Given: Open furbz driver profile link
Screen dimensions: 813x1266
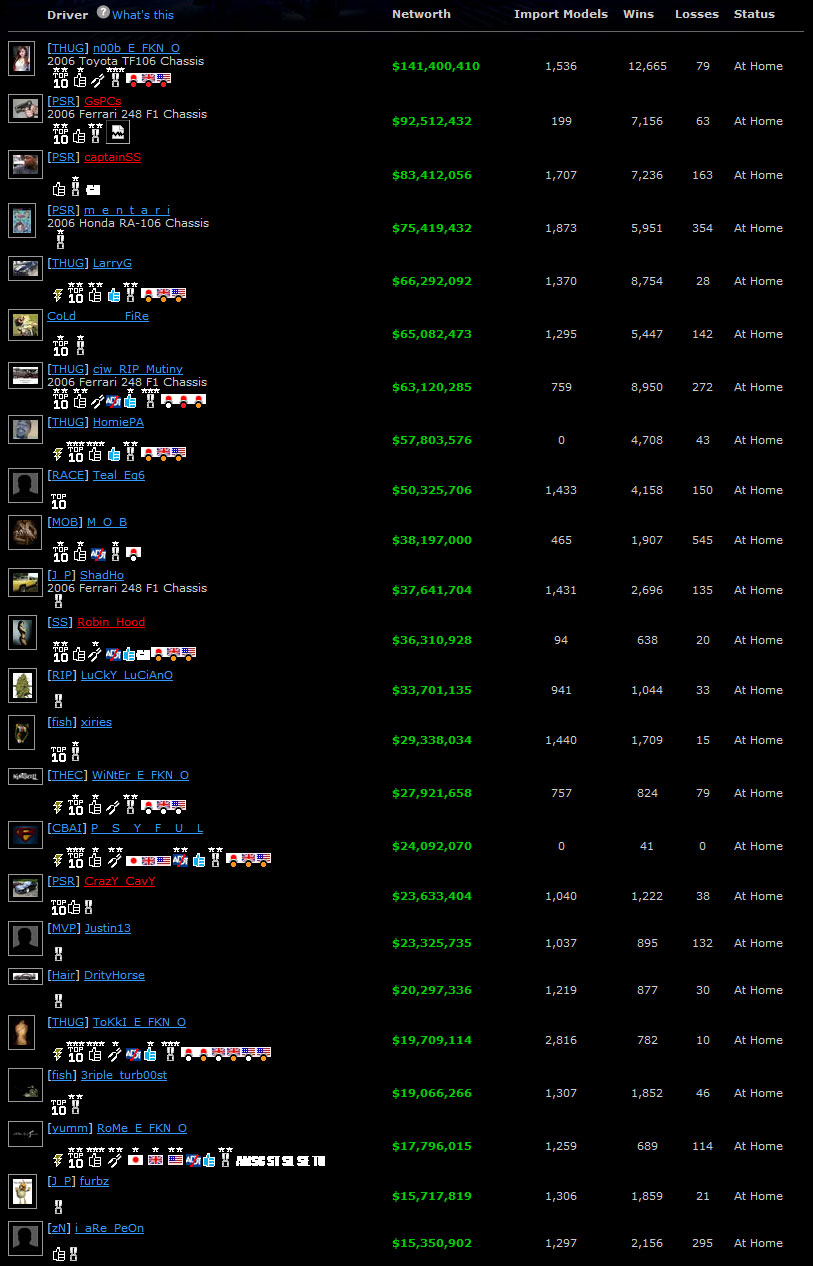Looking at the screenshot, I should pos(94,1181).
